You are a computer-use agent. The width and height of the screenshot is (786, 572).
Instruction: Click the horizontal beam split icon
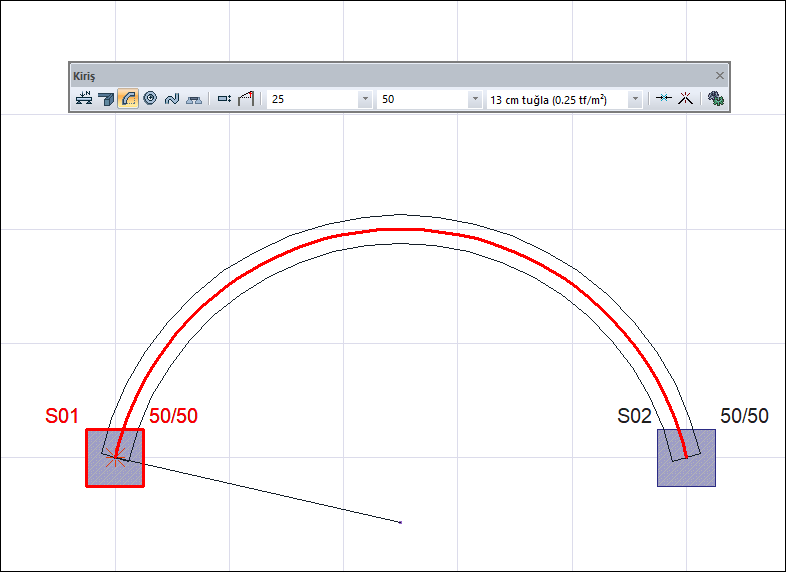click(x=663, y=99)
